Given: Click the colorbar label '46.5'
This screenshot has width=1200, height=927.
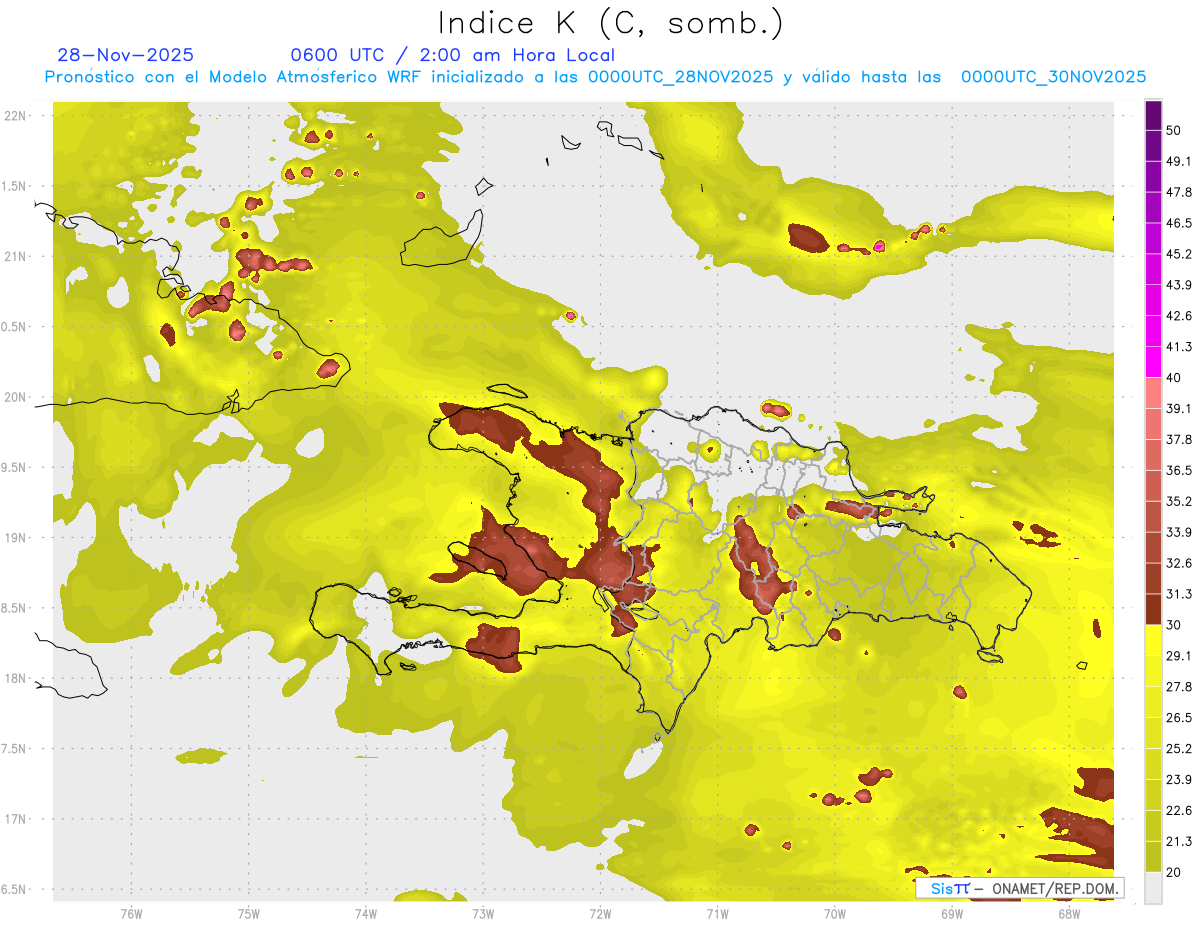Looking at the screenshot, I should click(x=1179, y=223).
